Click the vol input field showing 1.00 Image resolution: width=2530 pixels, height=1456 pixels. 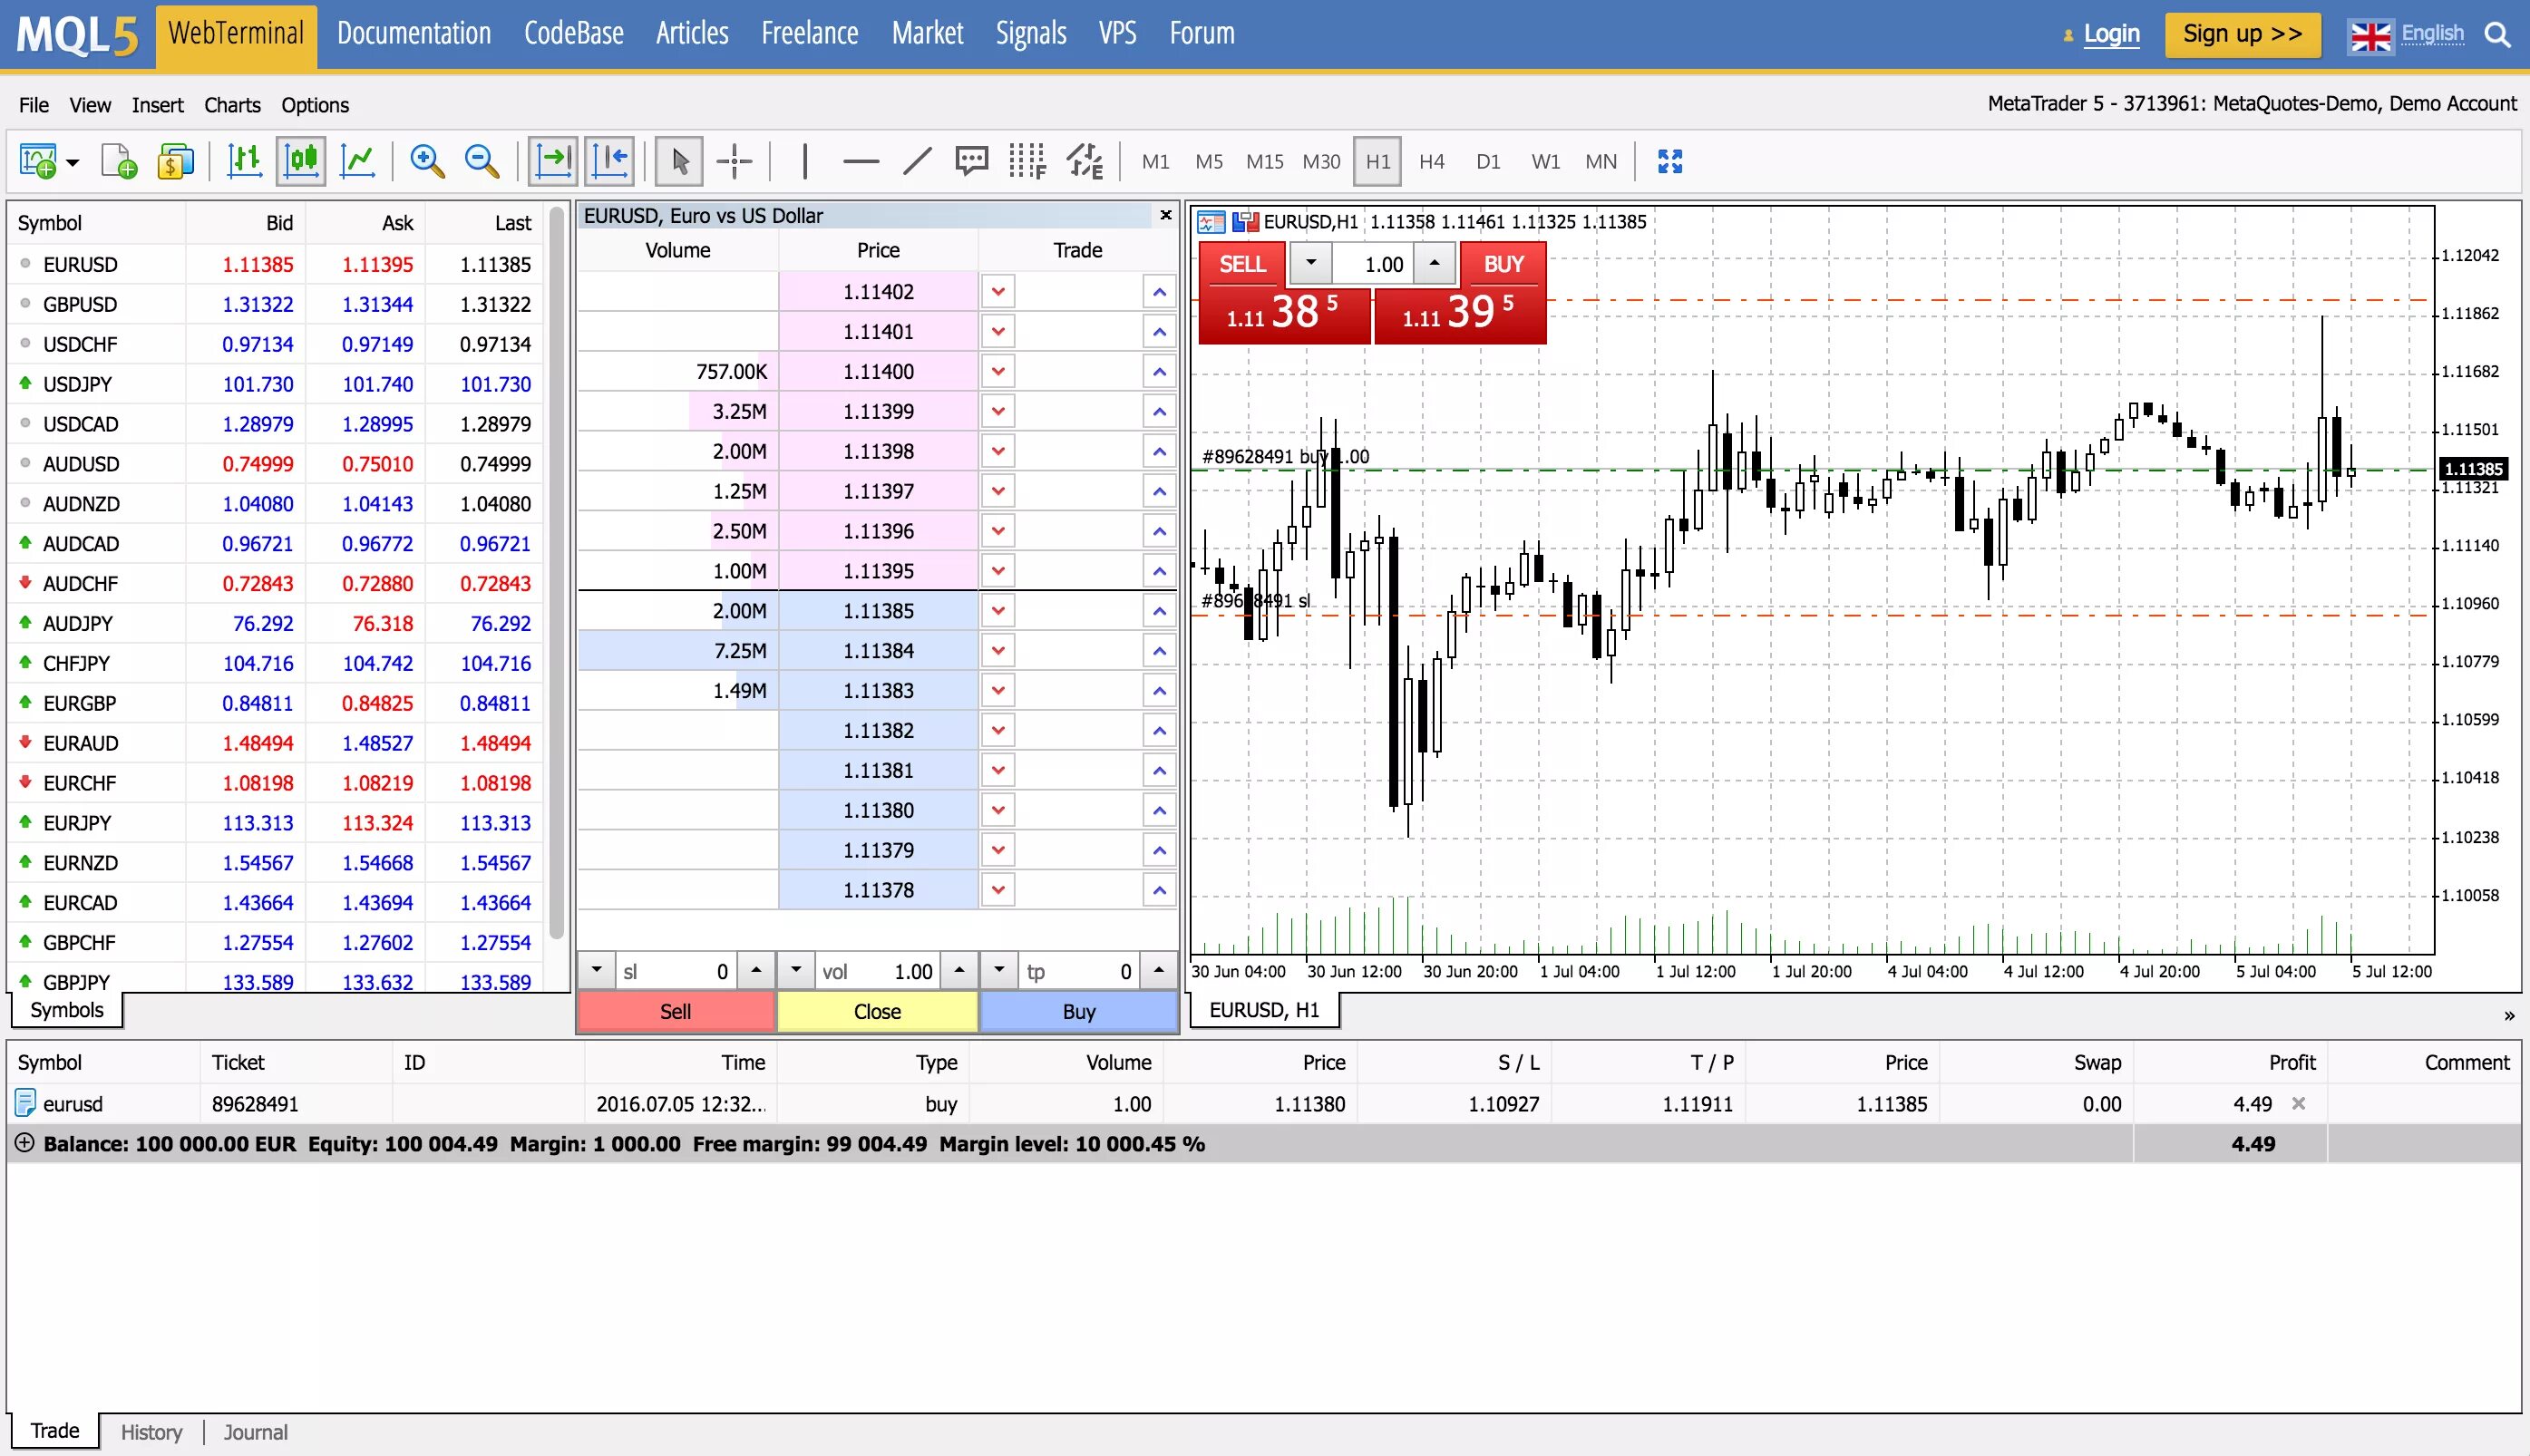tap(877, 971)
